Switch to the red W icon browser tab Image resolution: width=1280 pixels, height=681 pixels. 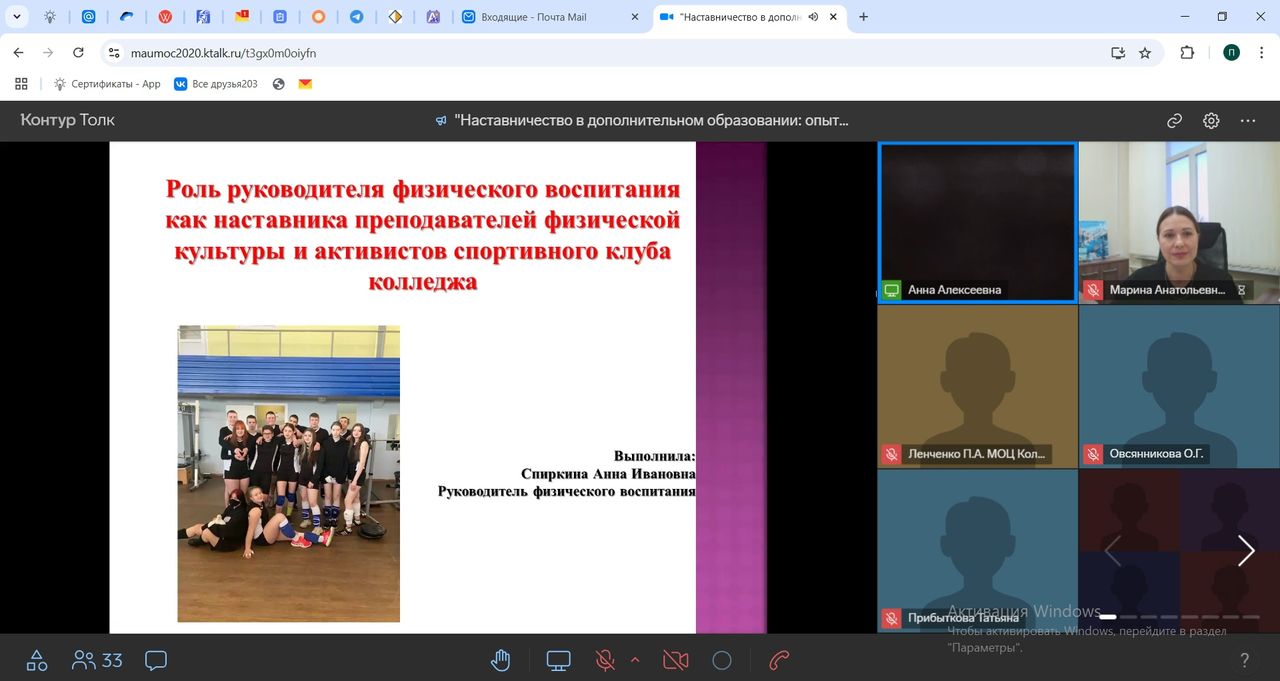point(165,17)
